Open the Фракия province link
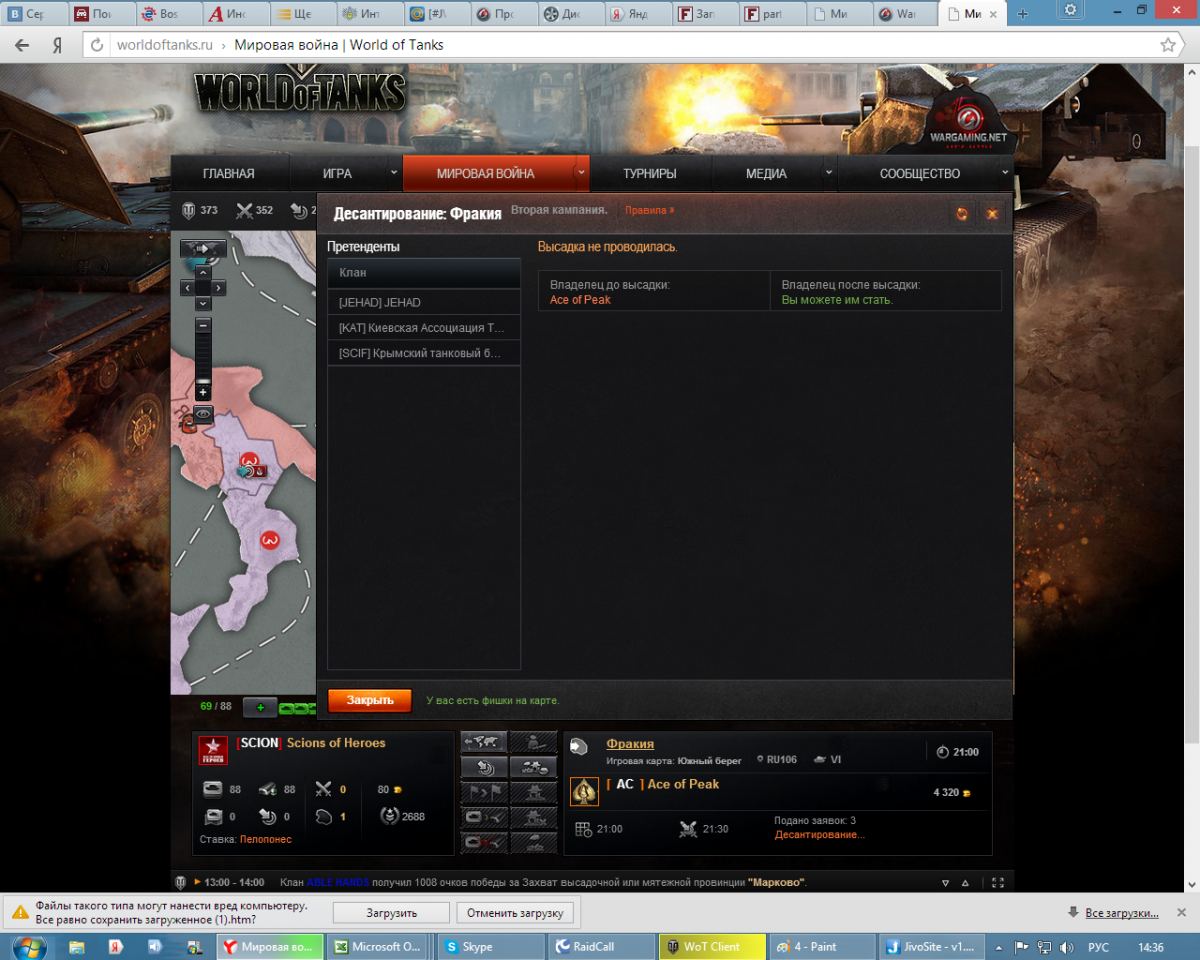Image resolution: width=1200 pixels, height=960 pixels. (630, 743)
